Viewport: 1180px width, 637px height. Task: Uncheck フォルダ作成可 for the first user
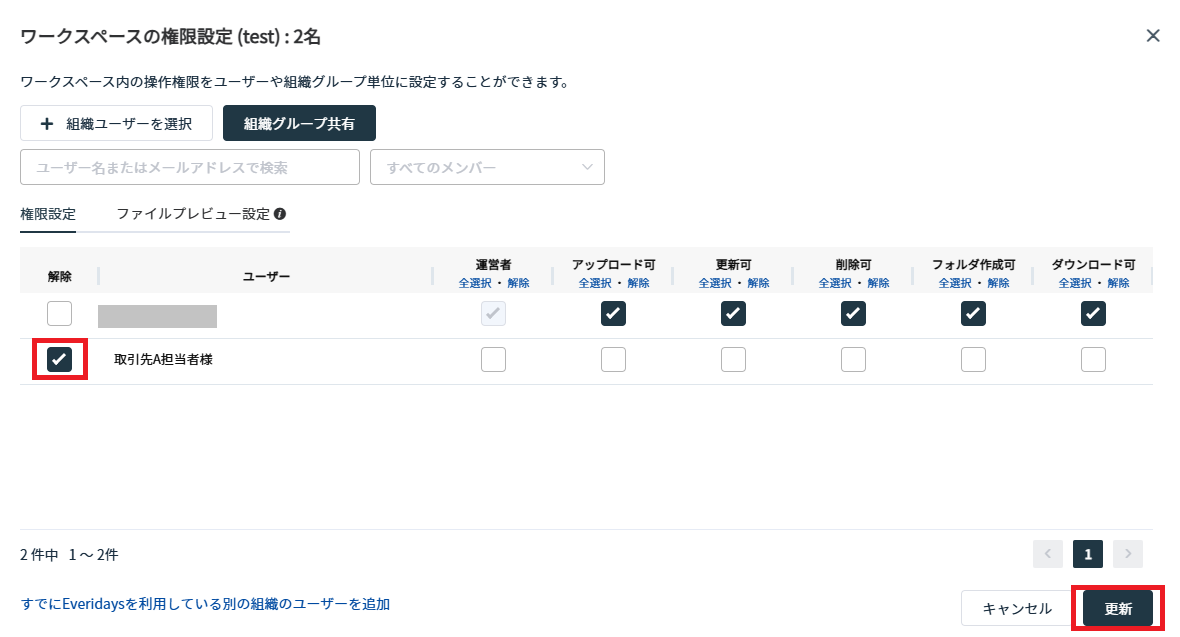pos(973,313)
